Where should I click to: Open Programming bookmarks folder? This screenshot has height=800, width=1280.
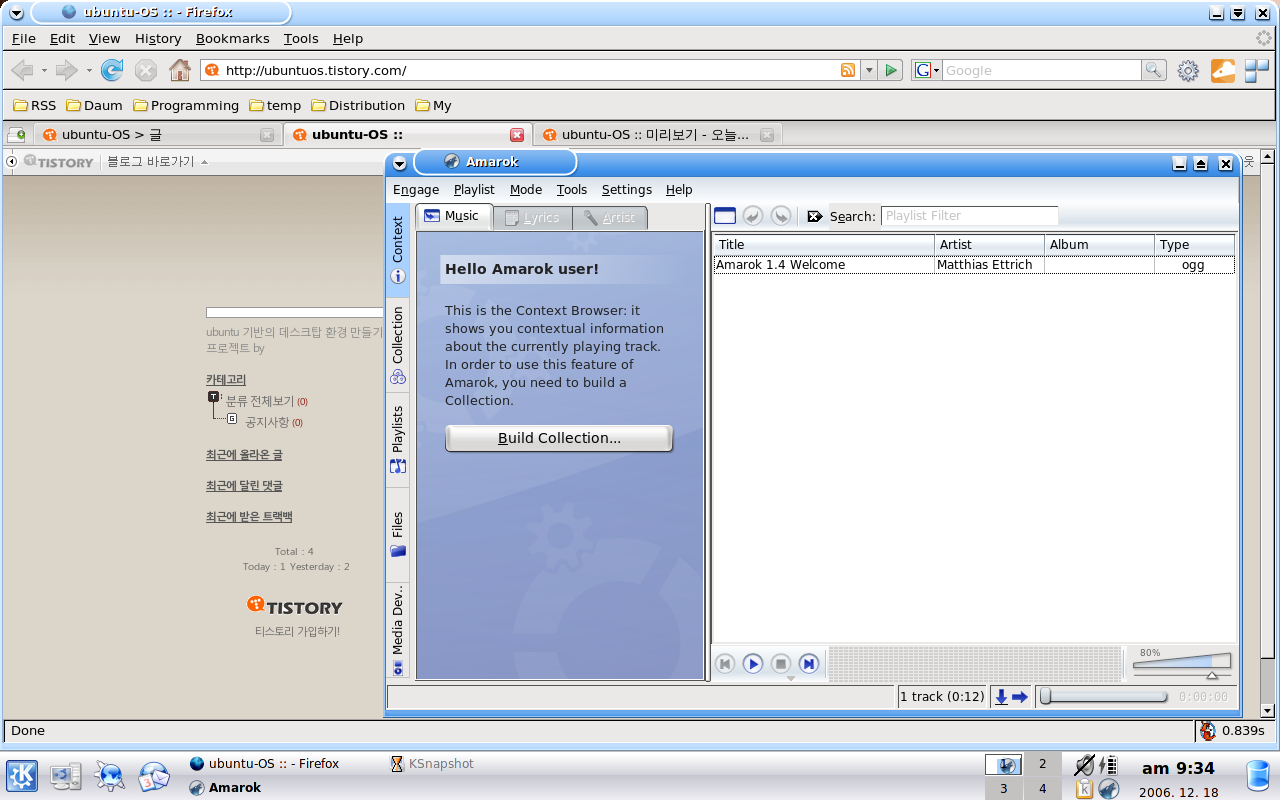click(x=186, y=105)
